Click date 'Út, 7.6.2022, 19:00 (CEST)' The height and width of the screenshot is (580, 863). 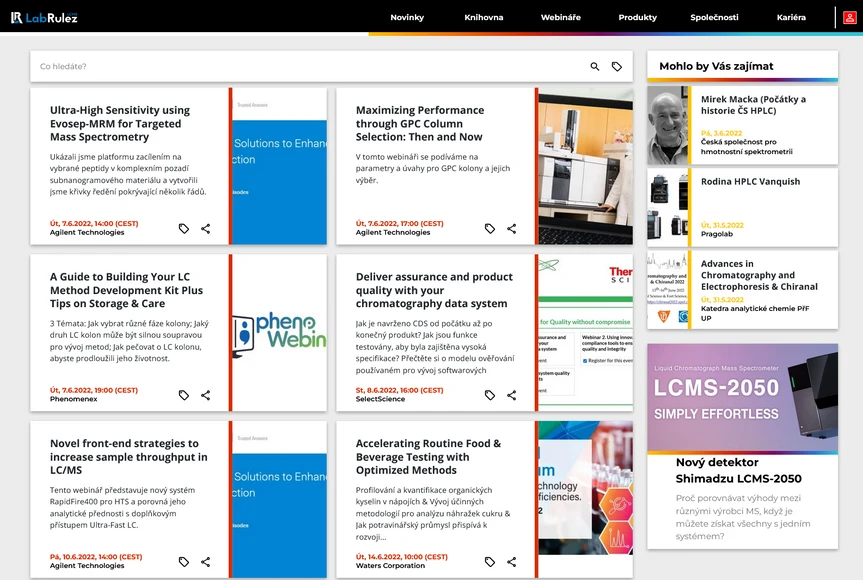pyautogui.click(x=94, y=390)
